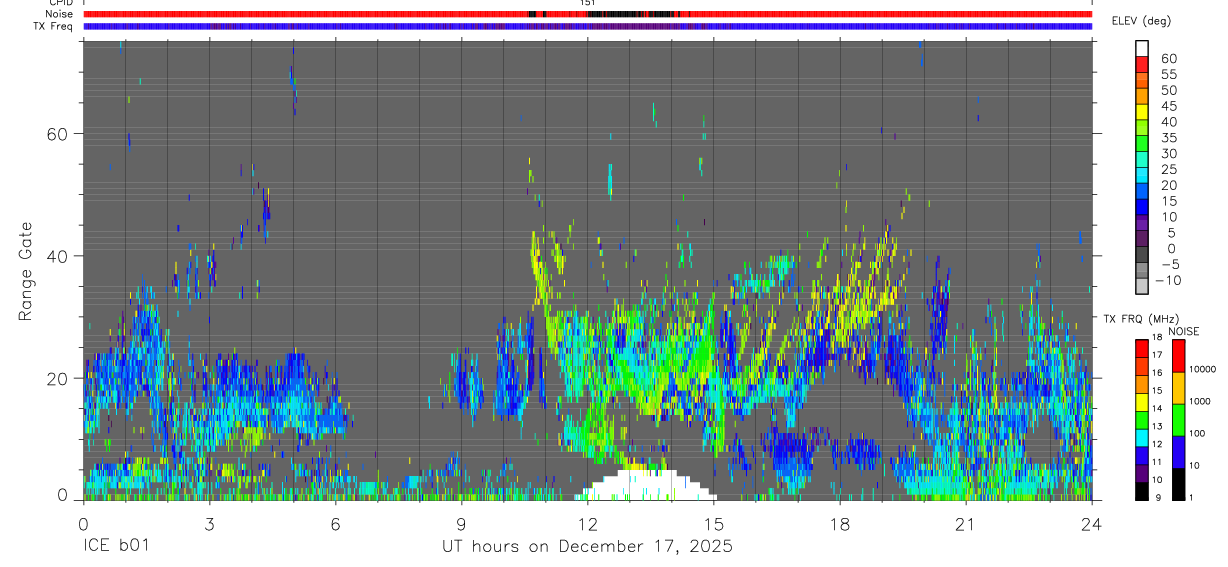Click the '12' tick label on the UT hours axis
This screenshot has height=567, width=1228.
pos(587,524)
